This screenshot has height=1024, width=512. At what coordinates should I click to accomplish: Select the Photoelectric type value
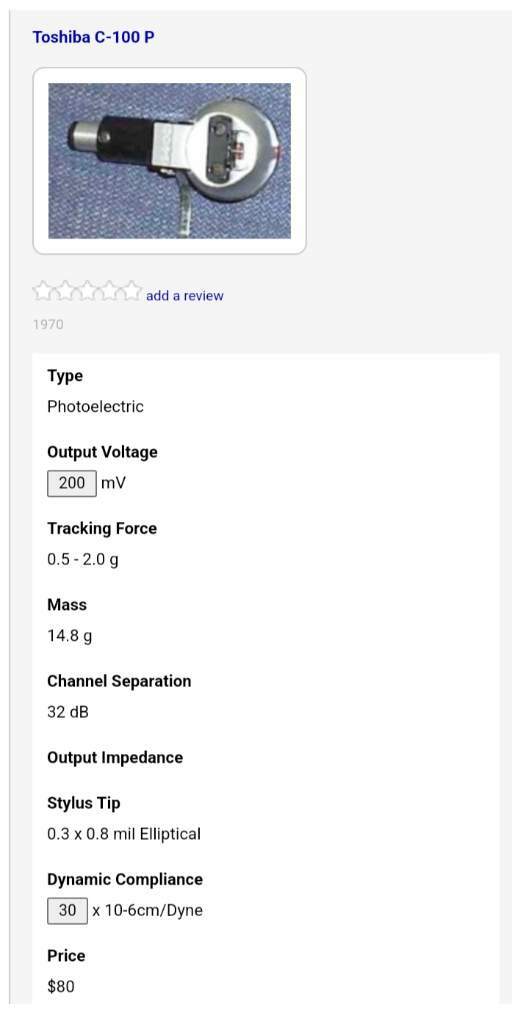point(95,407)
